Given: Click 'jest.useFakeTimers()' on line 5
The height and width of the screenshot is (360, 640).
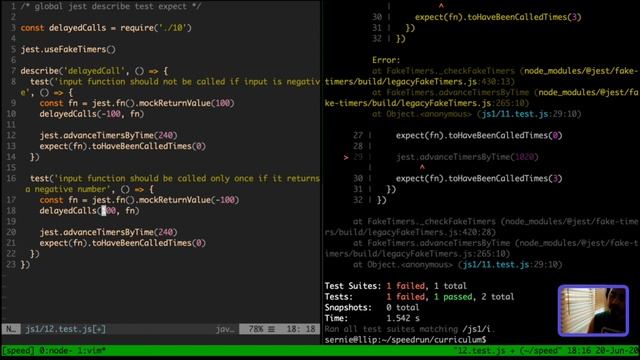Looking at the screenshot, I should (x=68, y=49).
